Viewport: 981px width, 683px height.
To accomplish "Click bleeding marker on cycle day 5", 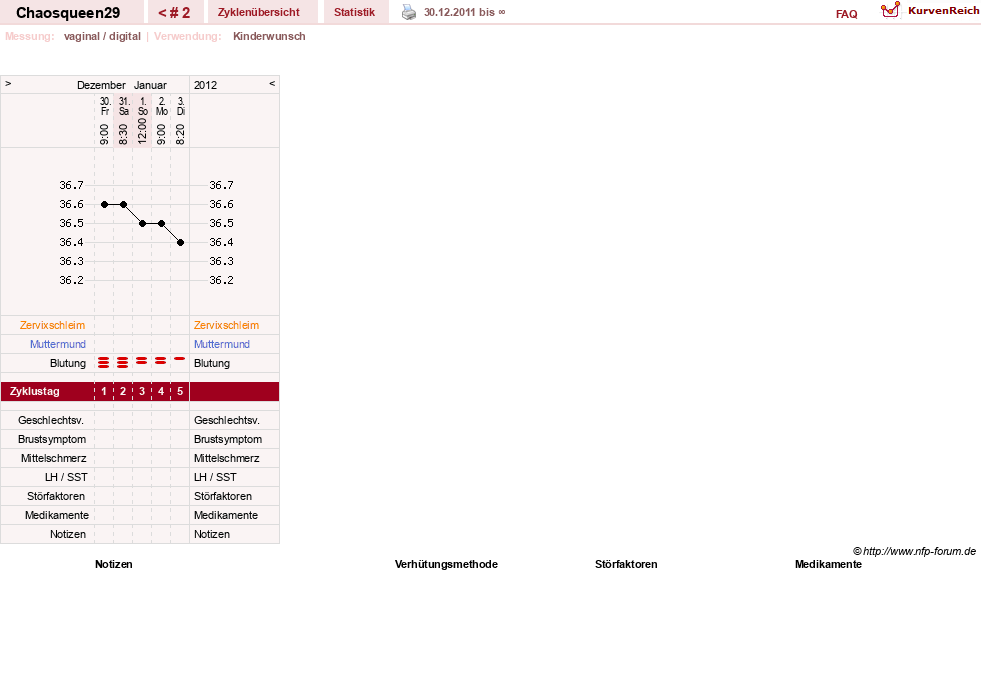I will (x=180, y=358).
